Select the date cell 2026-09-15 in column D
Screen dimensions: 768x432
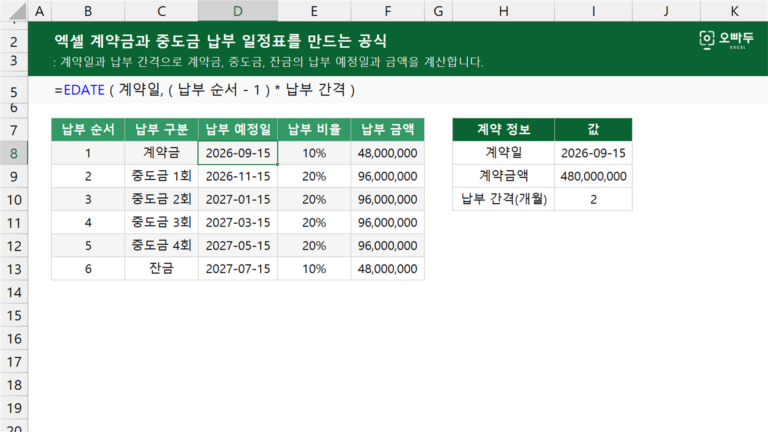tap(238, 153)
